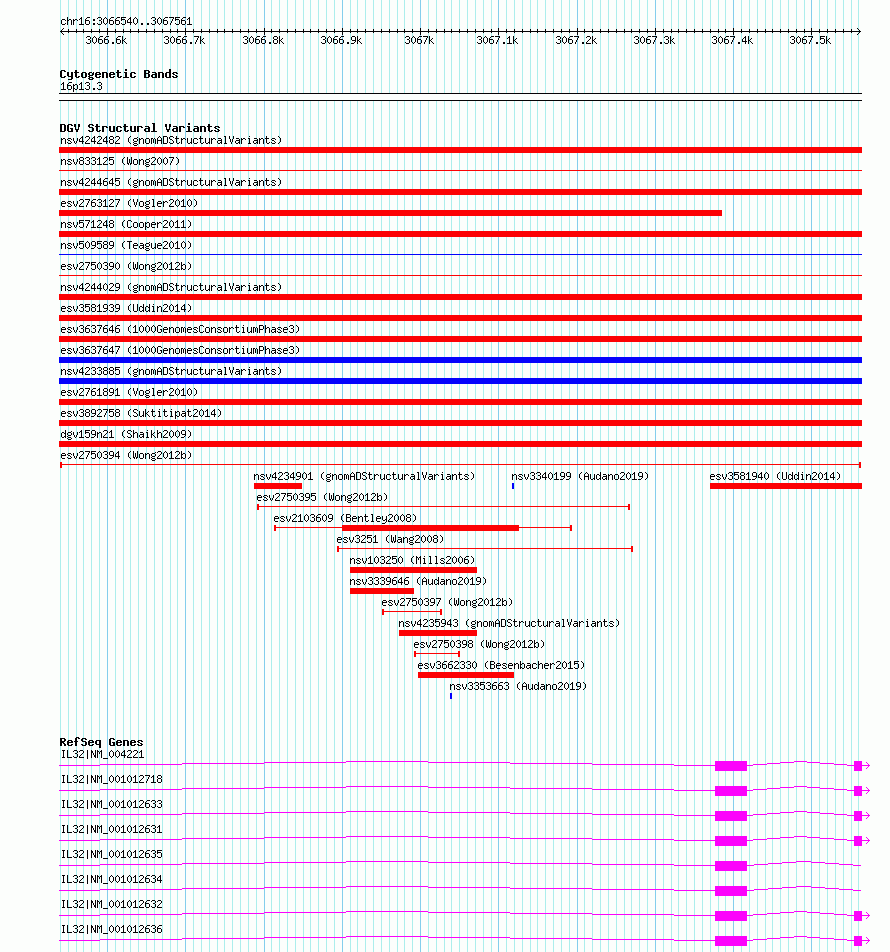Screen dimensions: 890x952
Task: Click the esv3581940 (Uddin2014) label
Action: tap(775, 476)
